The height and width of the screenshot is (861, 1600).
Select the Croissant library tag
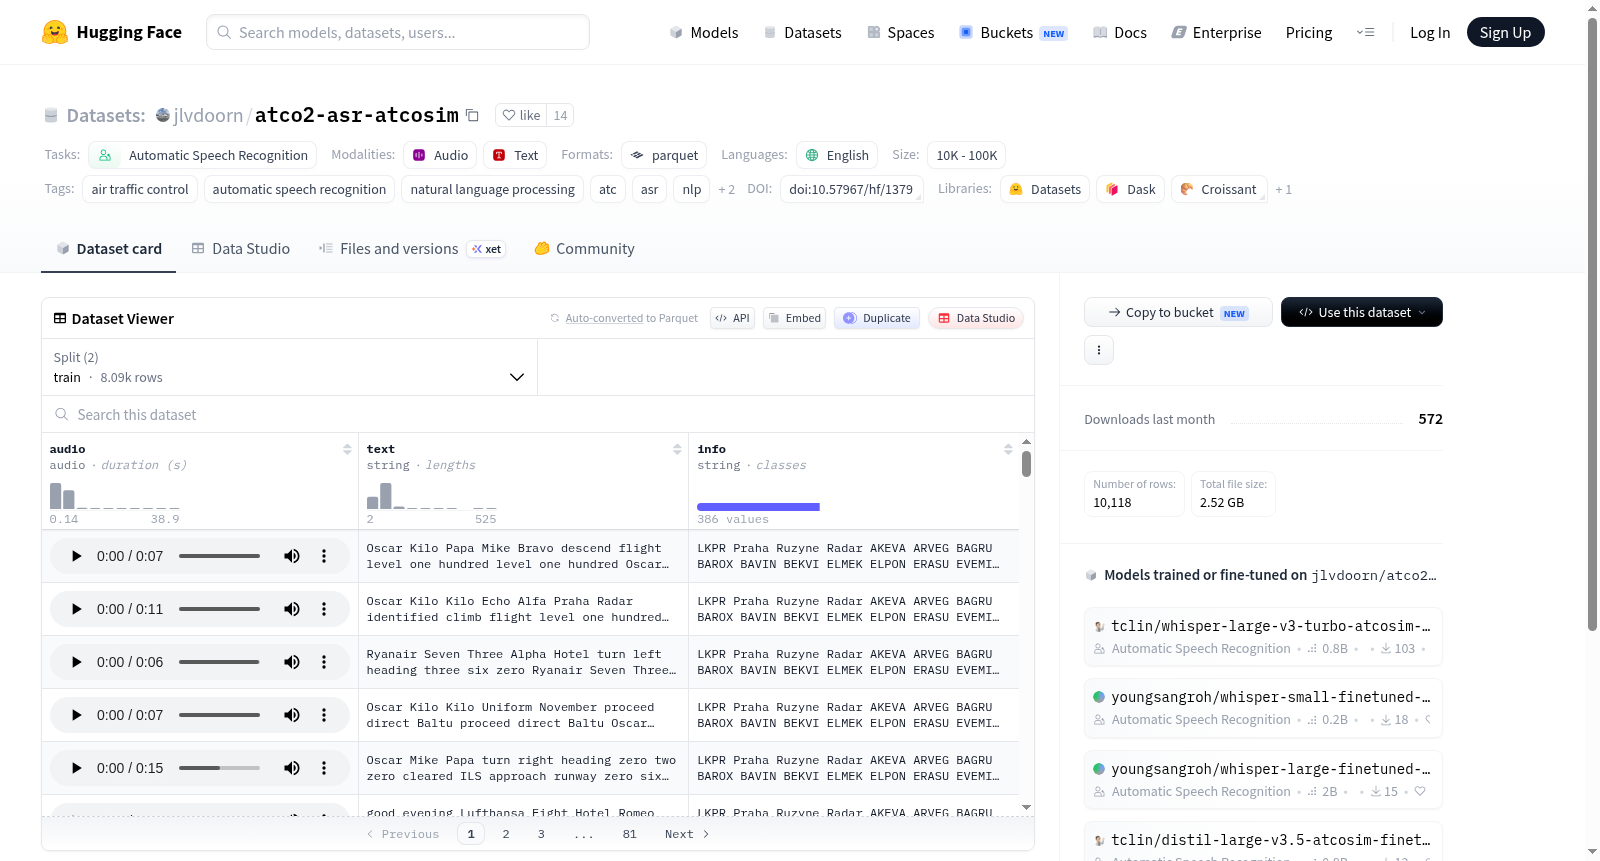1219,189
